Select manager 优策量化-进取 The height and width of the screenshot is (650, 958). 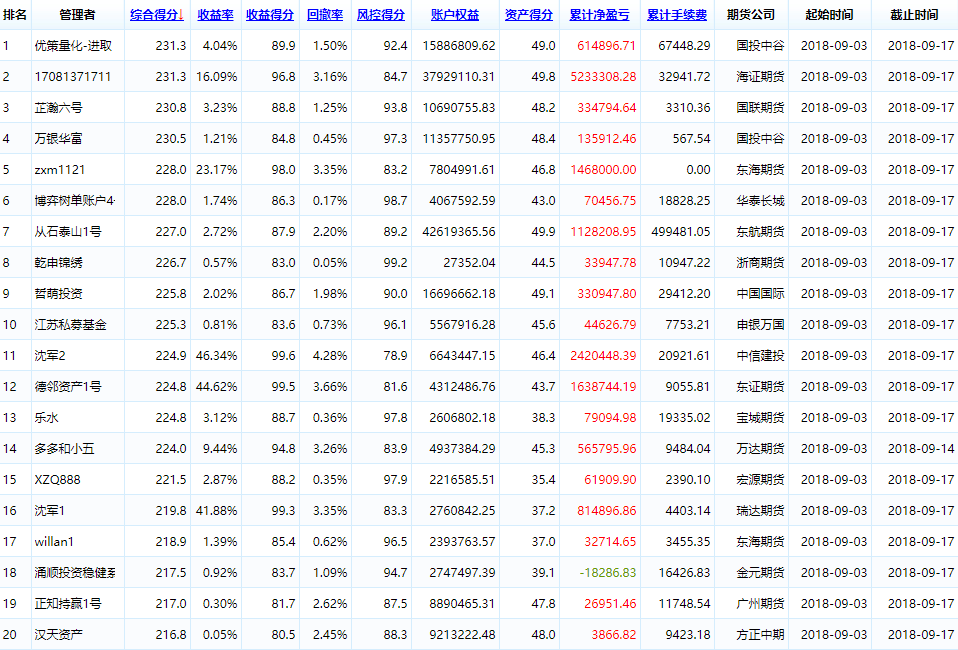pos(73,46)
